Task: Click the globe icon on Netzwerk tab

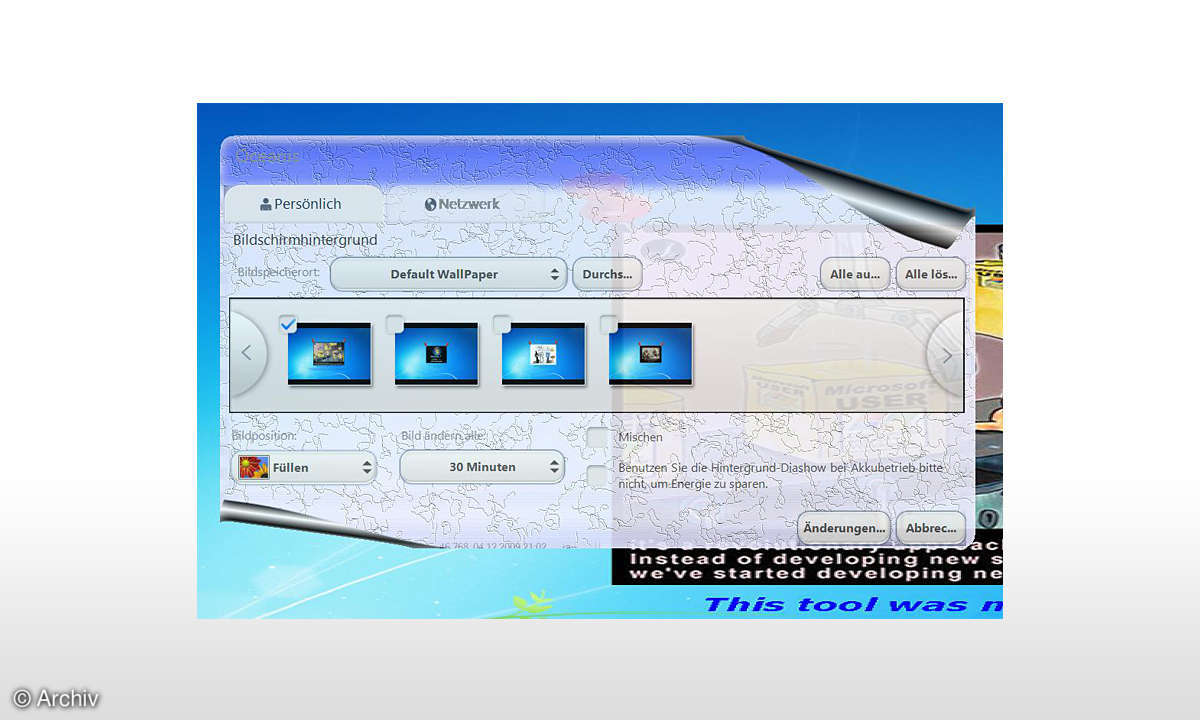Action: (431, 205)
